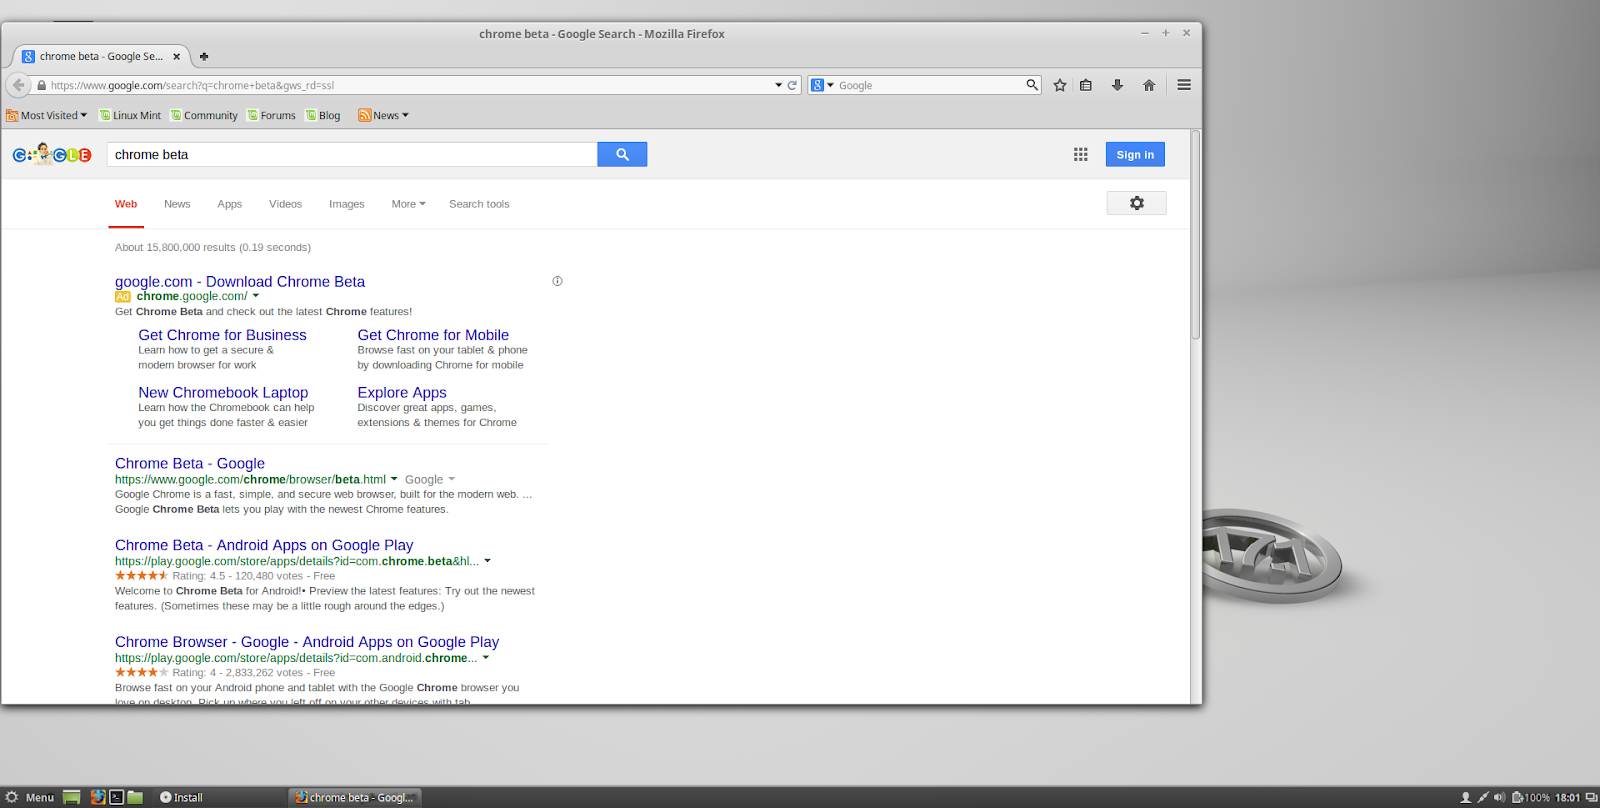Open dropdown arrow after beta.html result URL

[x=394, y=479]
